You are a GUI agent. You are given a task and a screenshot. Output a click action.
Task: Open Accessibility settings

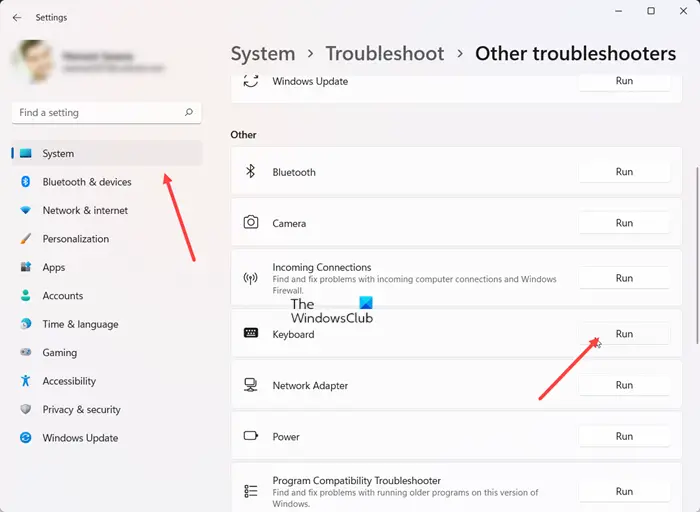click(x=107, y=381)
